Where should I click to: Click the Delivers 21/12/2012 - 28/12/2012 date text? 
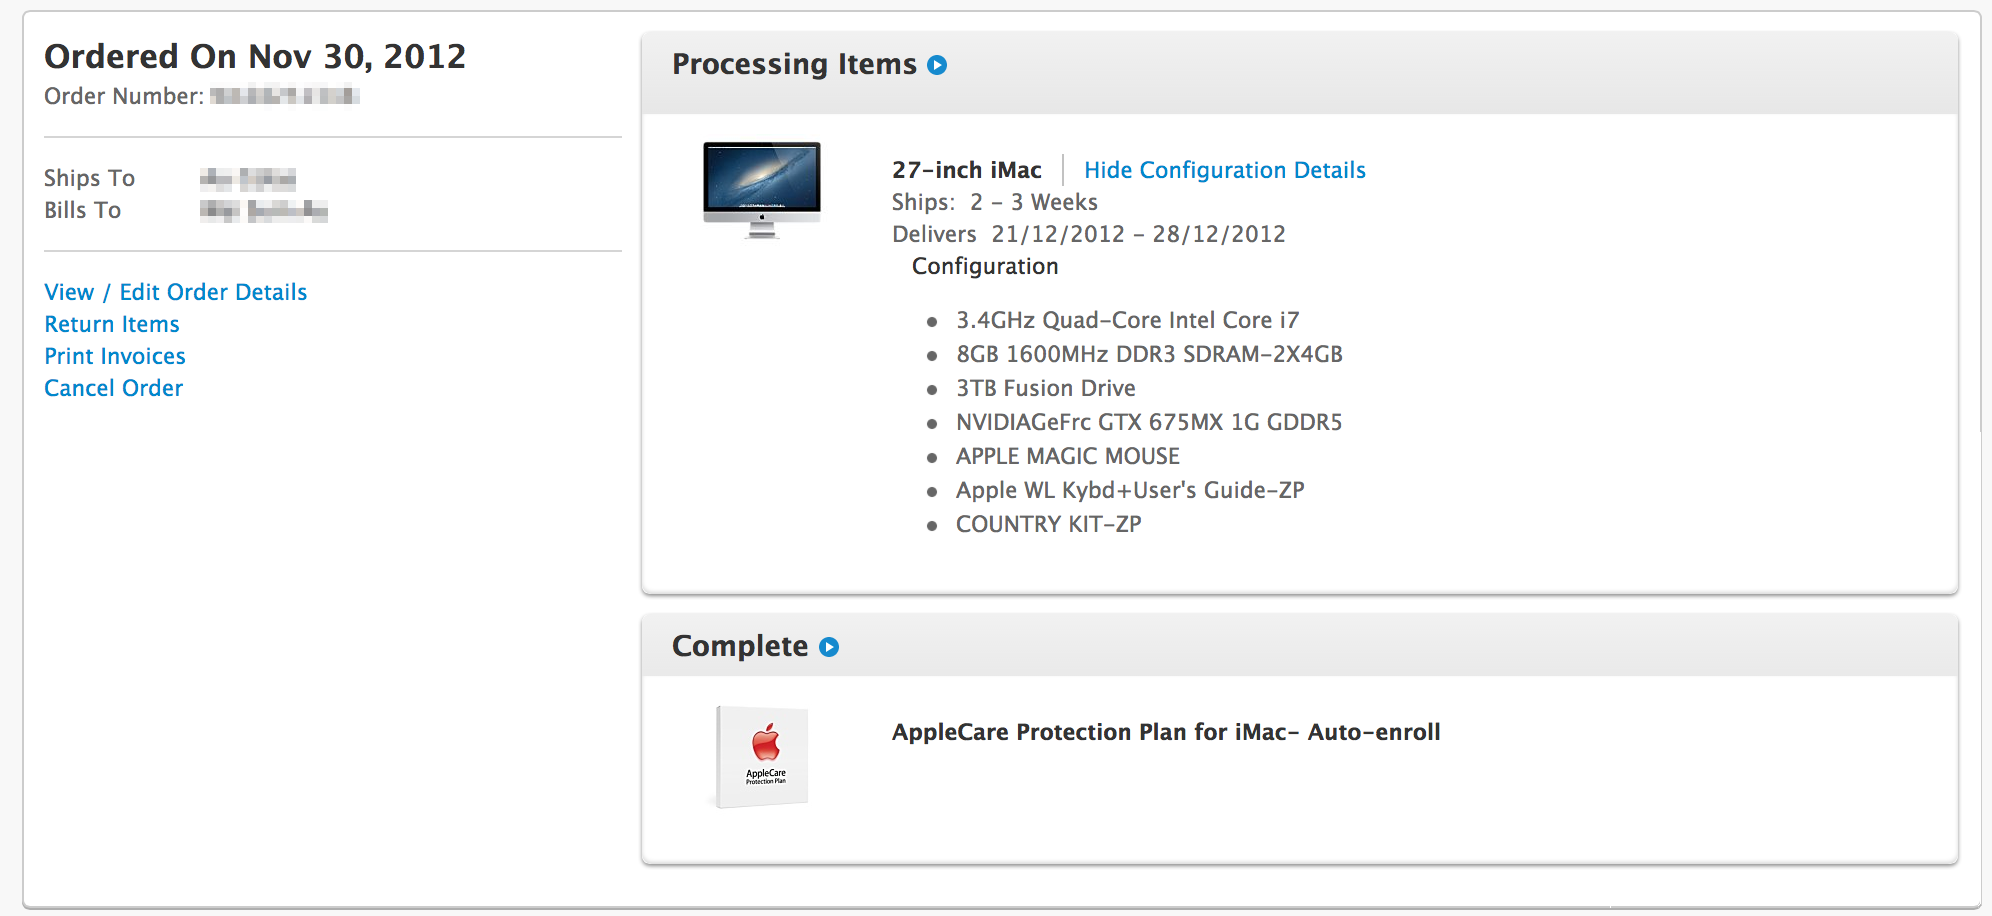point(1089,234)
